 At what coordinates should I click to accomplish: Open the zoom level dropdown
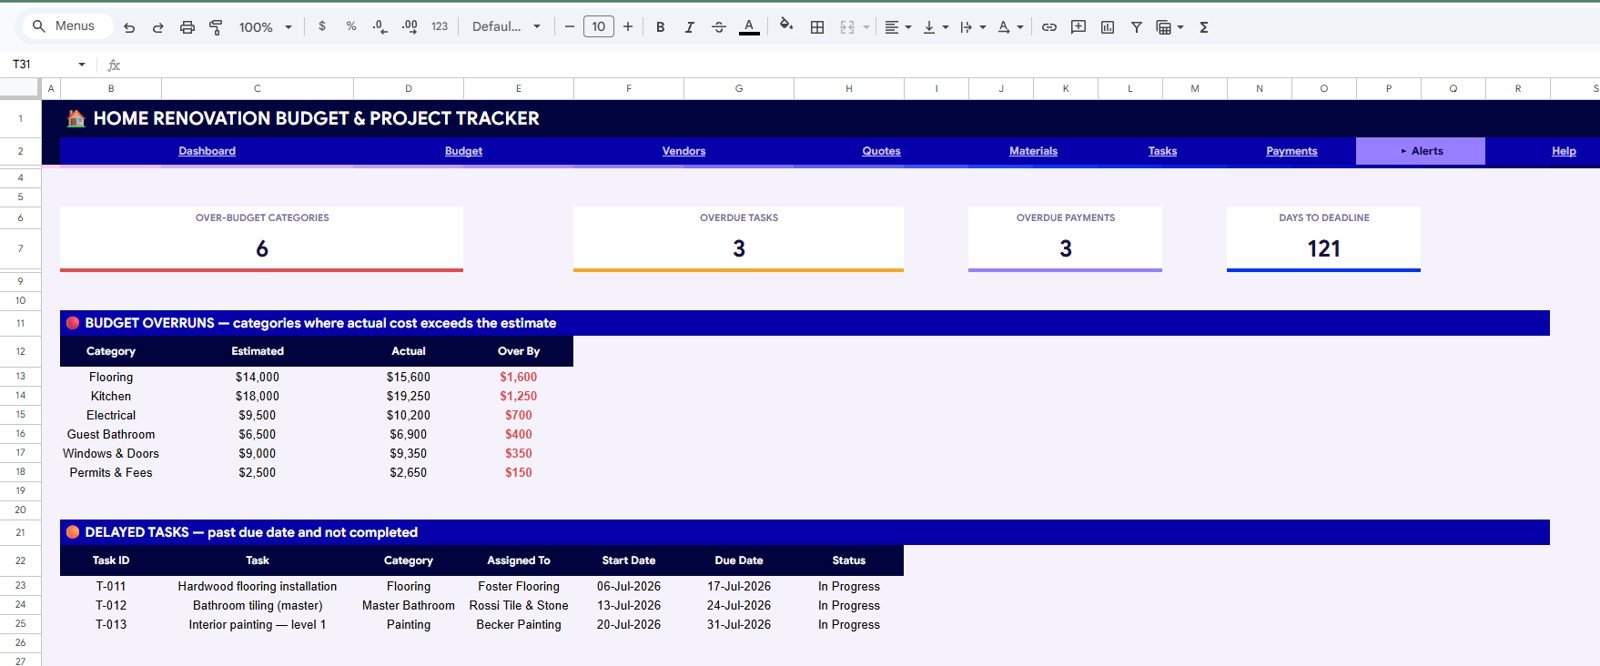pos(266,27)
